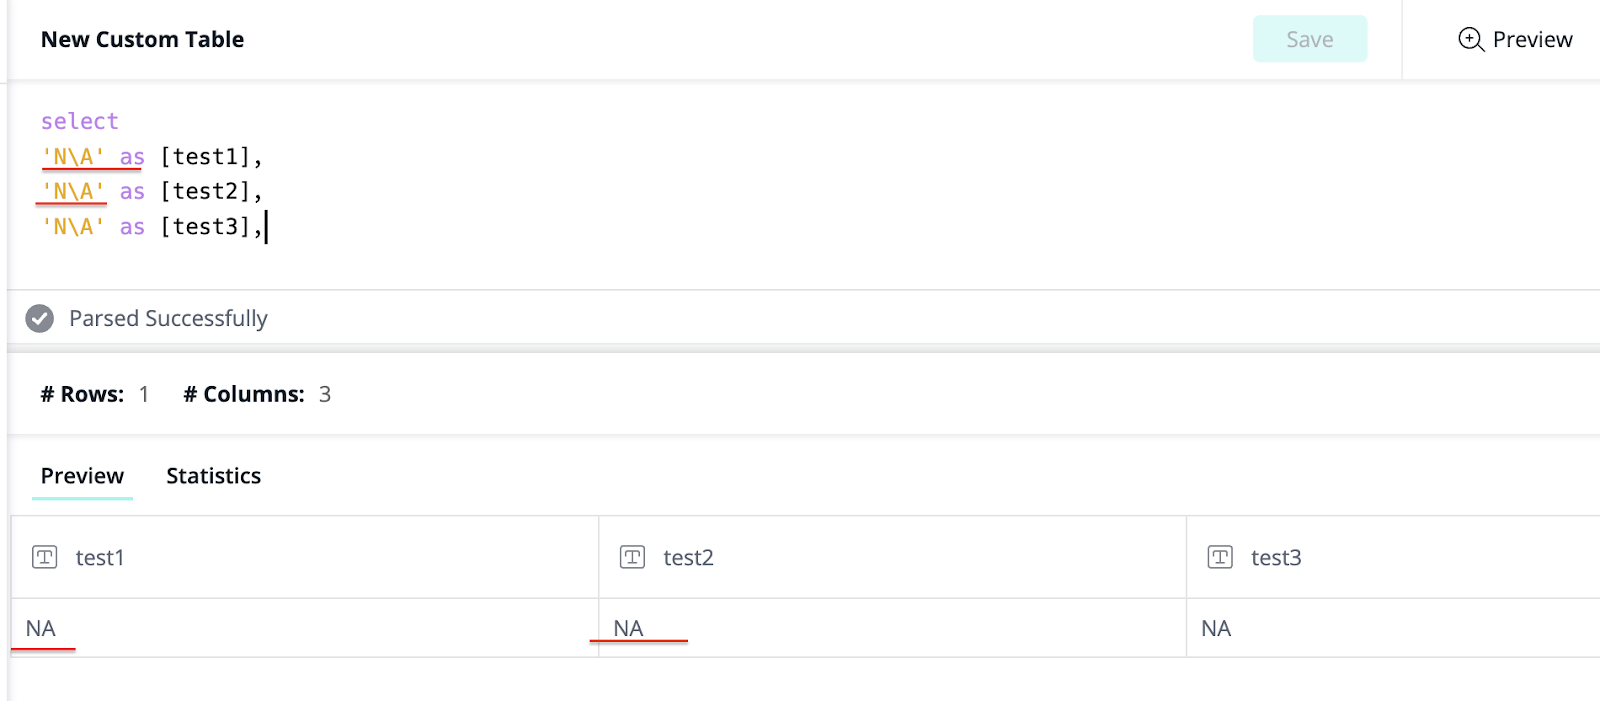The height and width of the screenshot is (701, 1600).
Task: Click the Save button
Action: [1310, 39]
